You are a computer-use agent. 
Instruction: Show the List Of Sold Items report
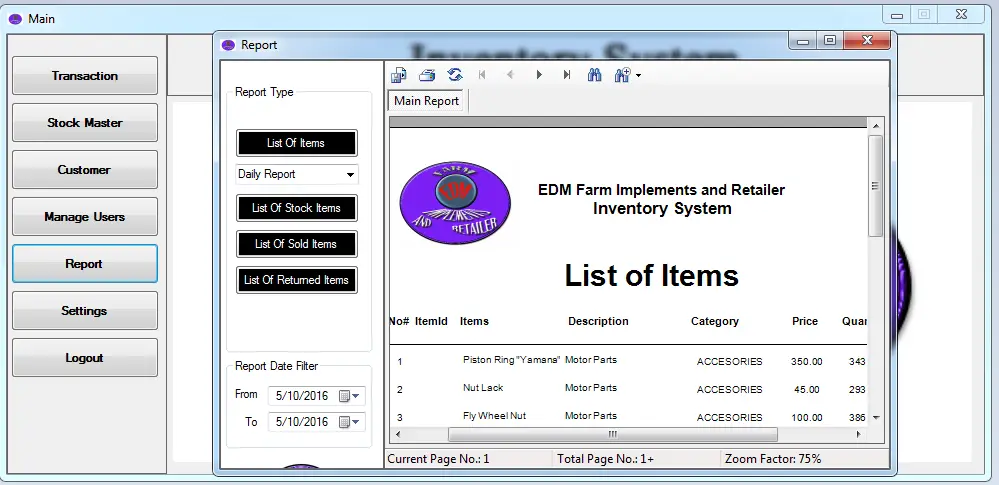pyautogui.click(x=296, y=243)
